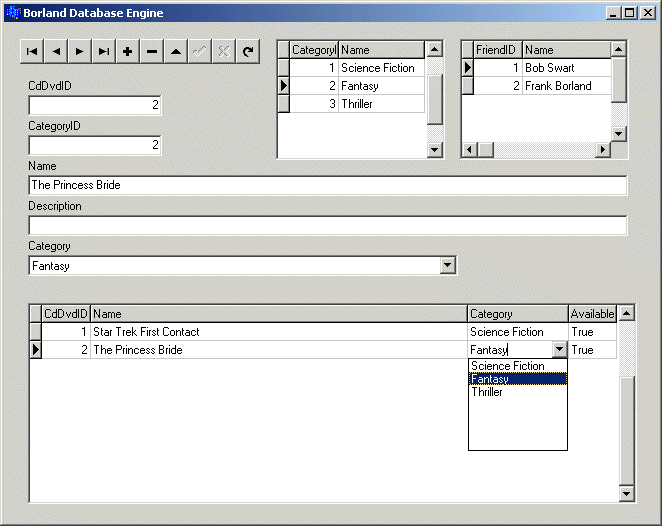Click Available column header in bottom grid
The width and height of the screenshot is (662, 526).
(592, 314)
